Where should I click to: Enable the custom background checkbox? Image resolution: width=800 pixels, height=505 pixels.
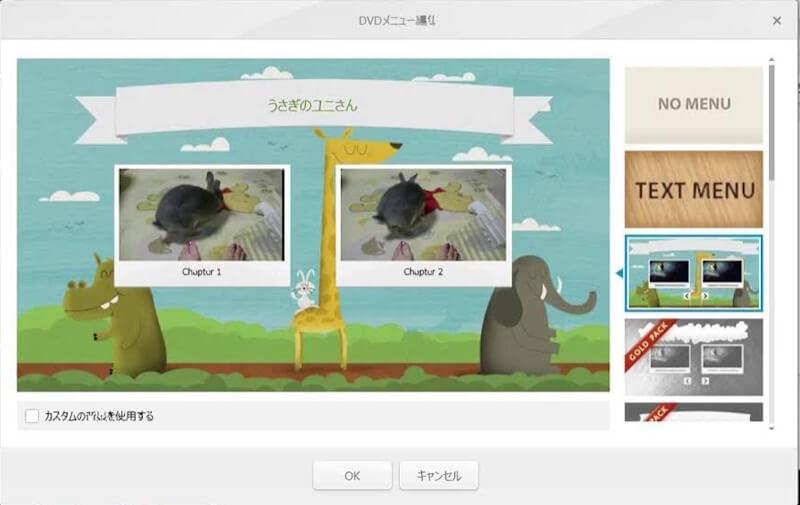[x=32, y=415]
